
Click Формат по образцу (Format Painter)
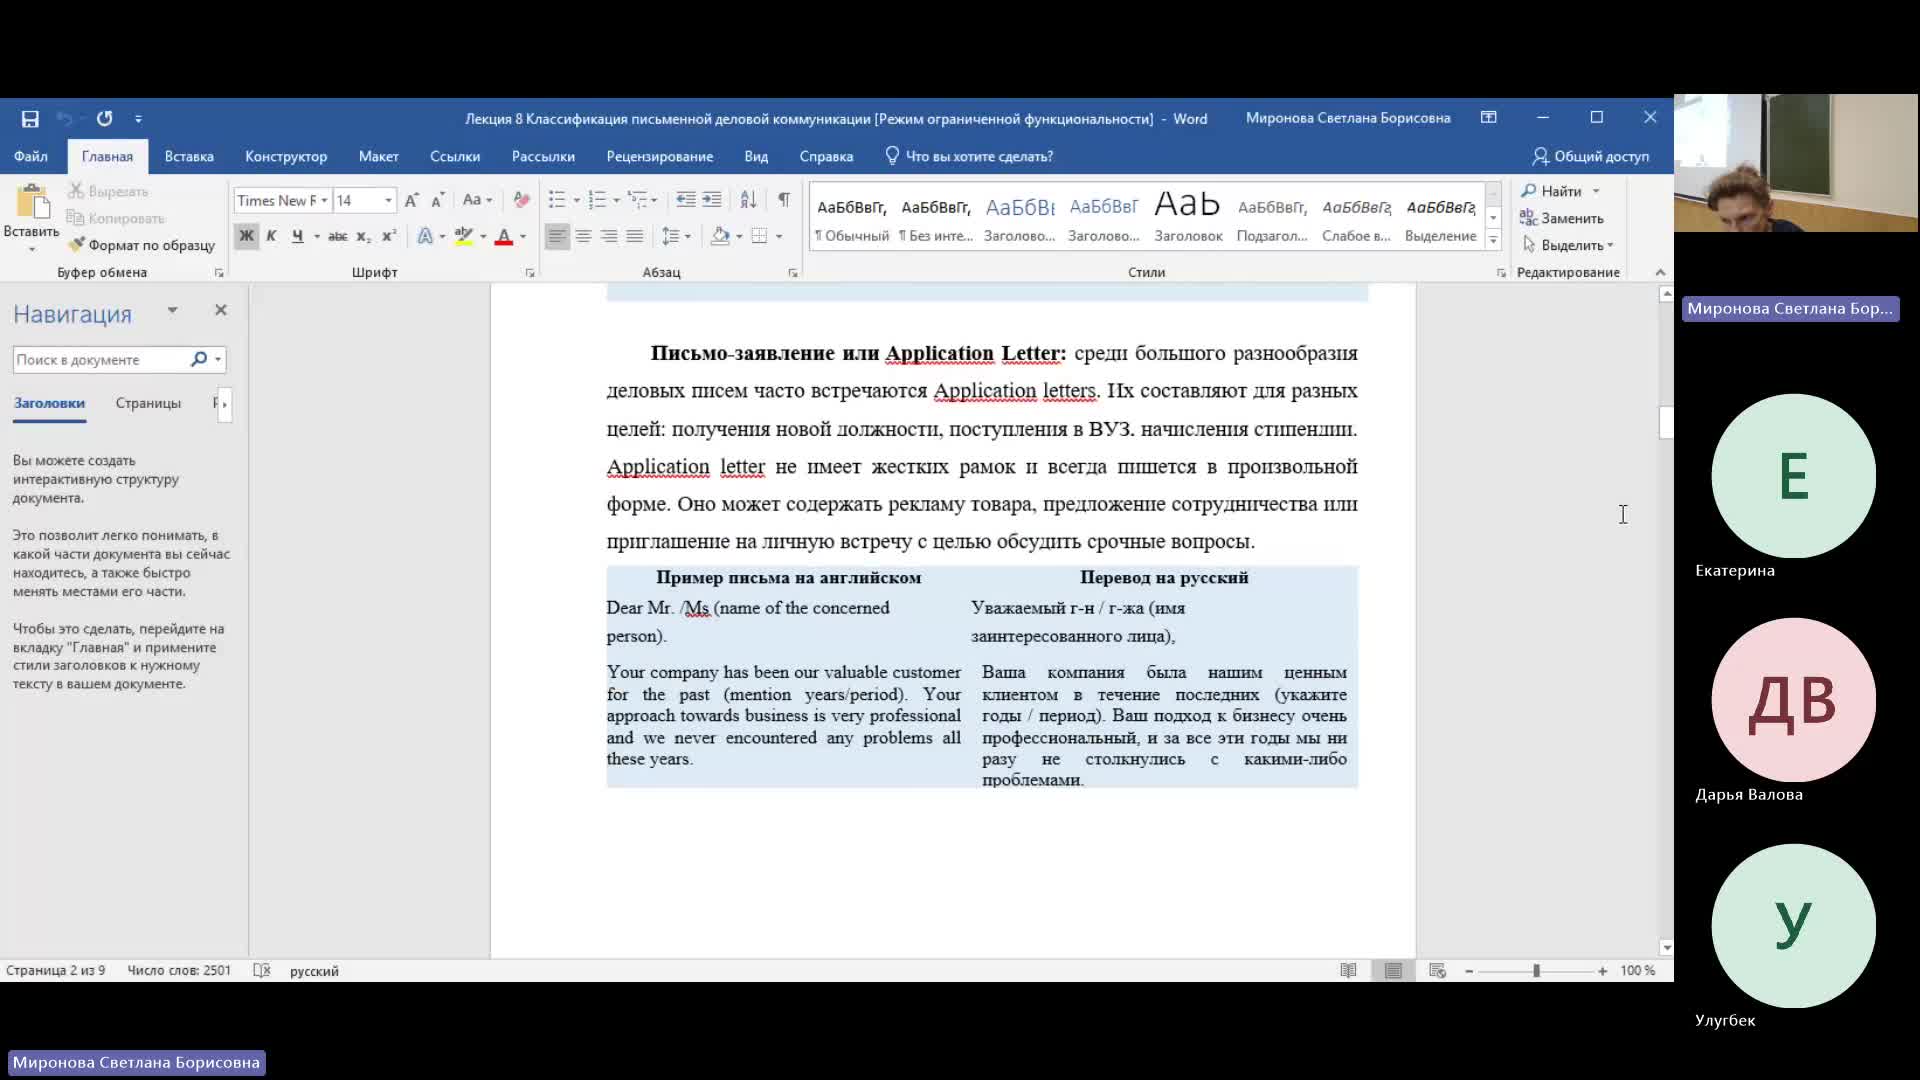[x=142, y=245]
